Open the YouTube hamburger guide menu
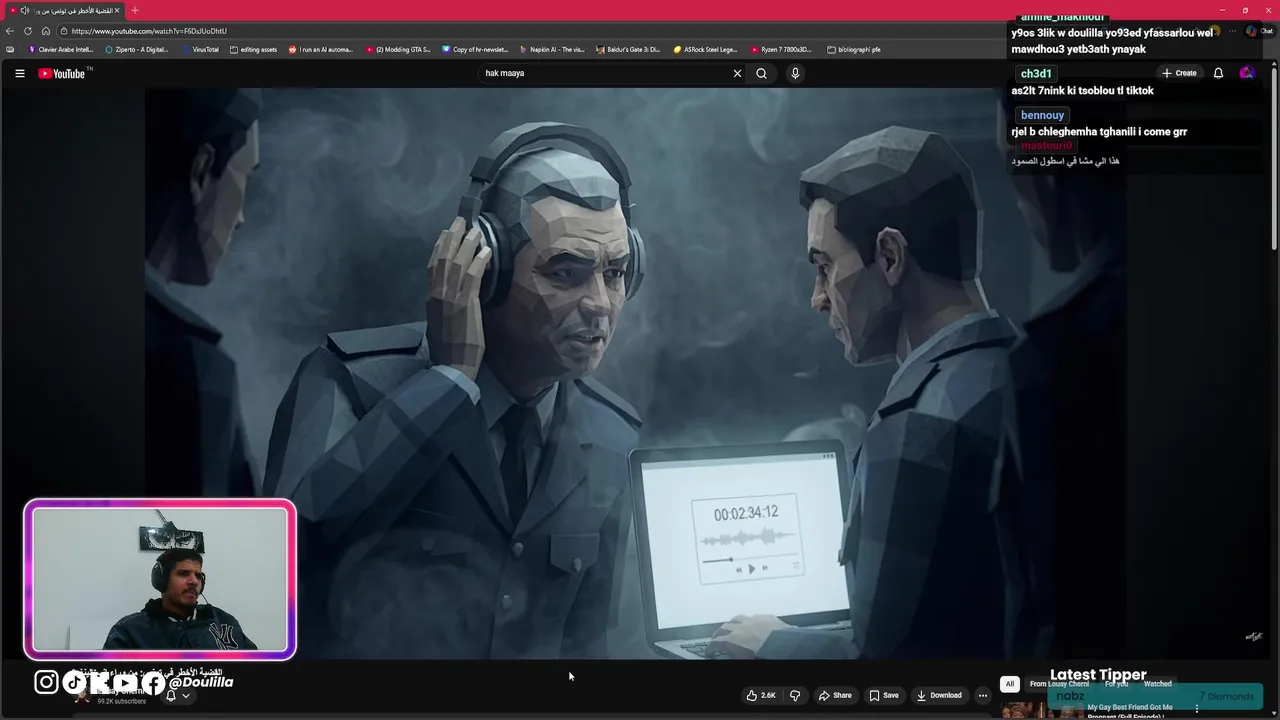This screenshot has width=1280, height=720. (19, 73)
